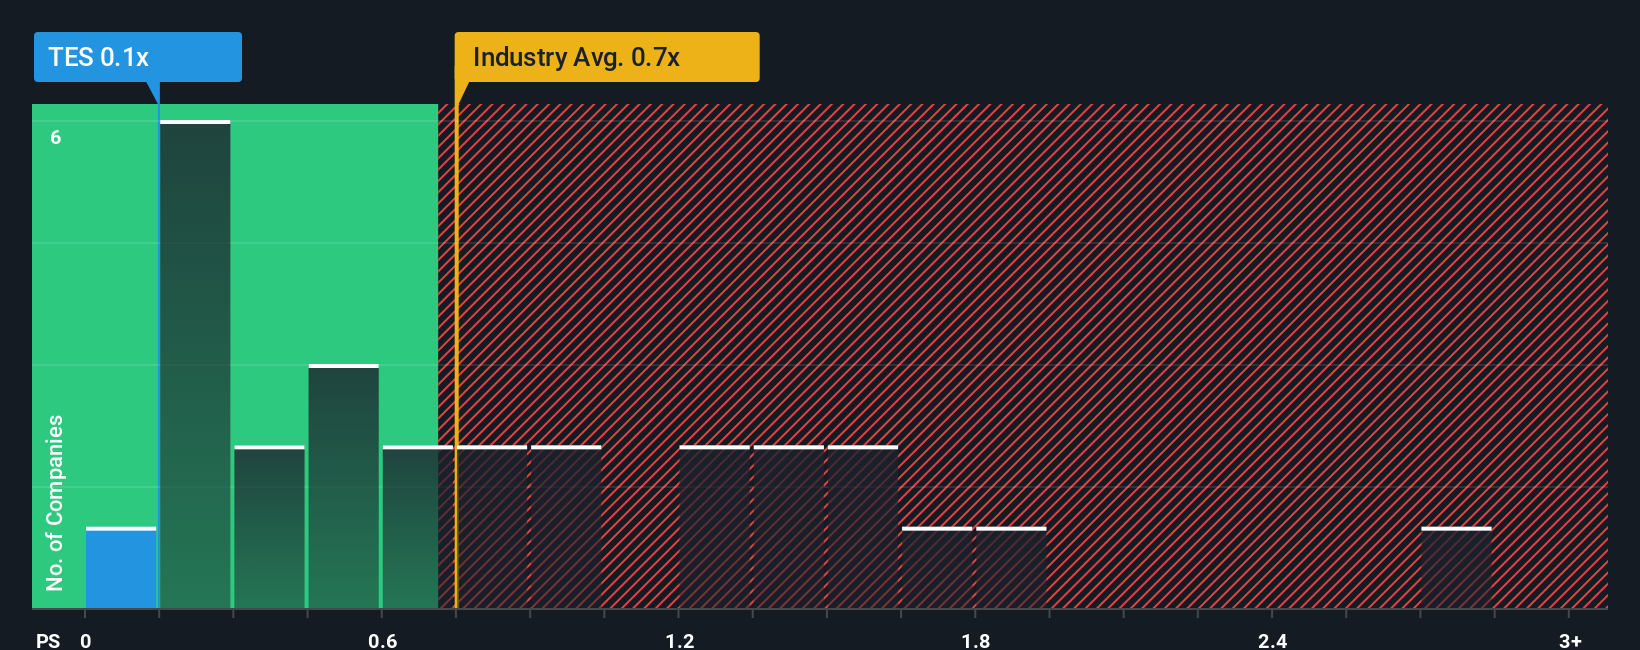Click the y-axis value 6
Screen dimensions: 1640x650
click(56, 137)
